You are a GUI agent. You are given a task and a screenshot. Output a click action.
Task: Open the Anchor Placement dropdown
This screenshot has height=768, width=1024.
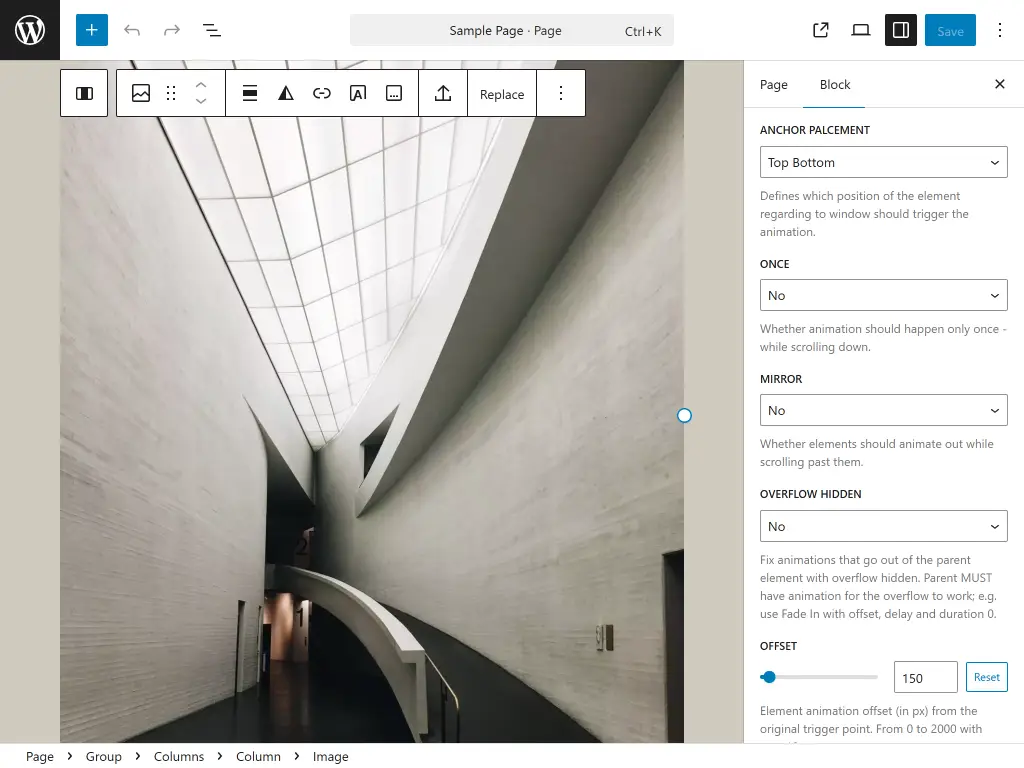click(883, 162)
